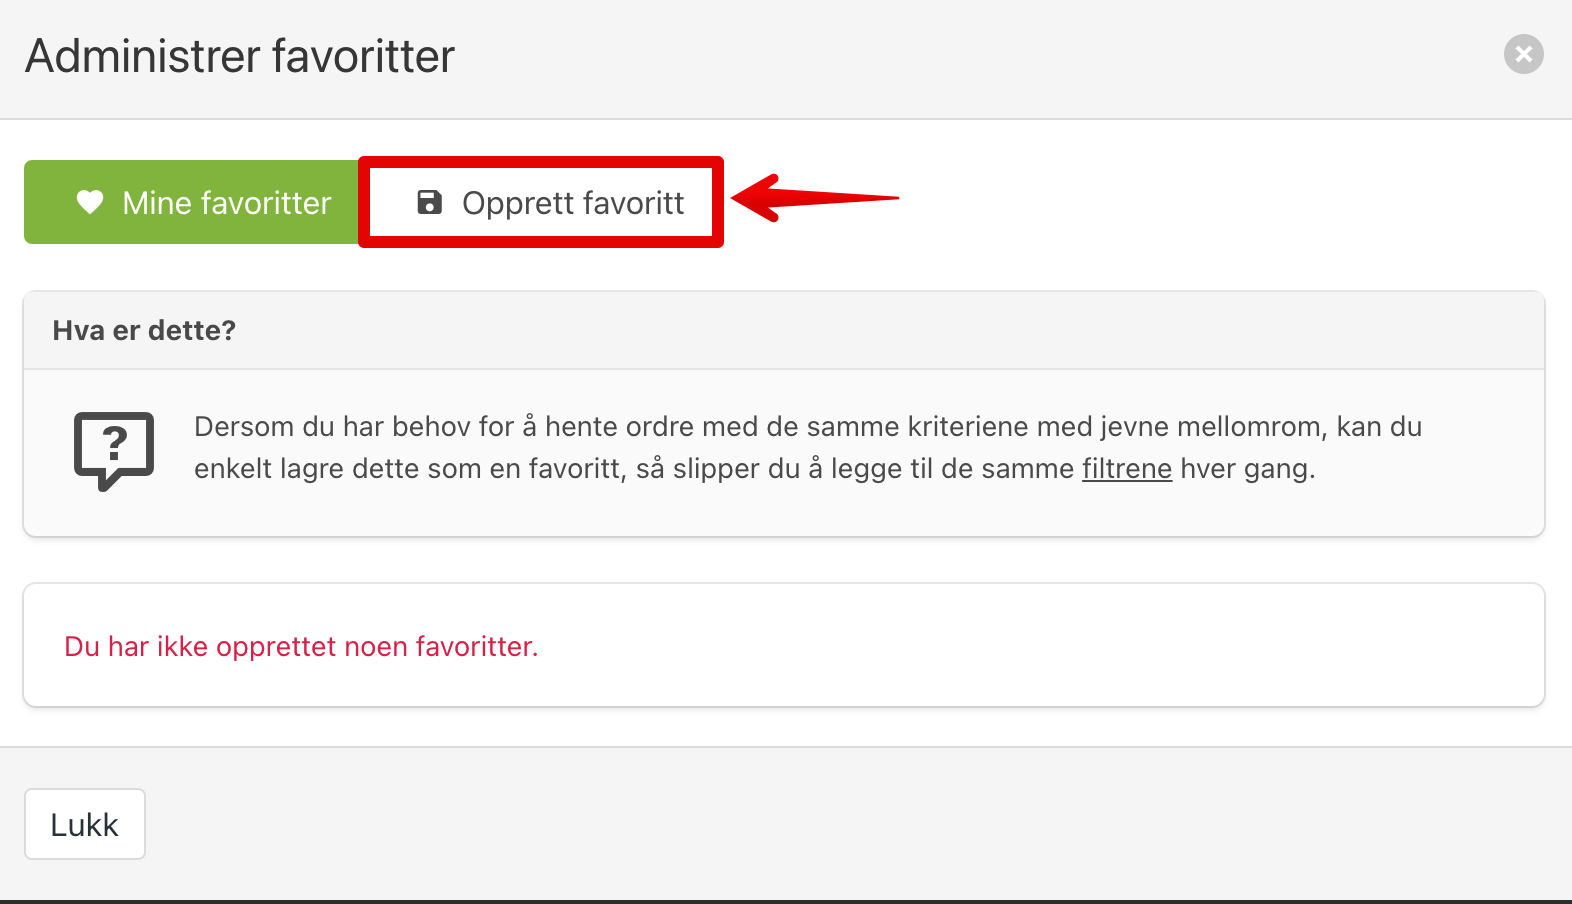
Task: Click the Administrer favoritter title
Action: click(240, 56)
